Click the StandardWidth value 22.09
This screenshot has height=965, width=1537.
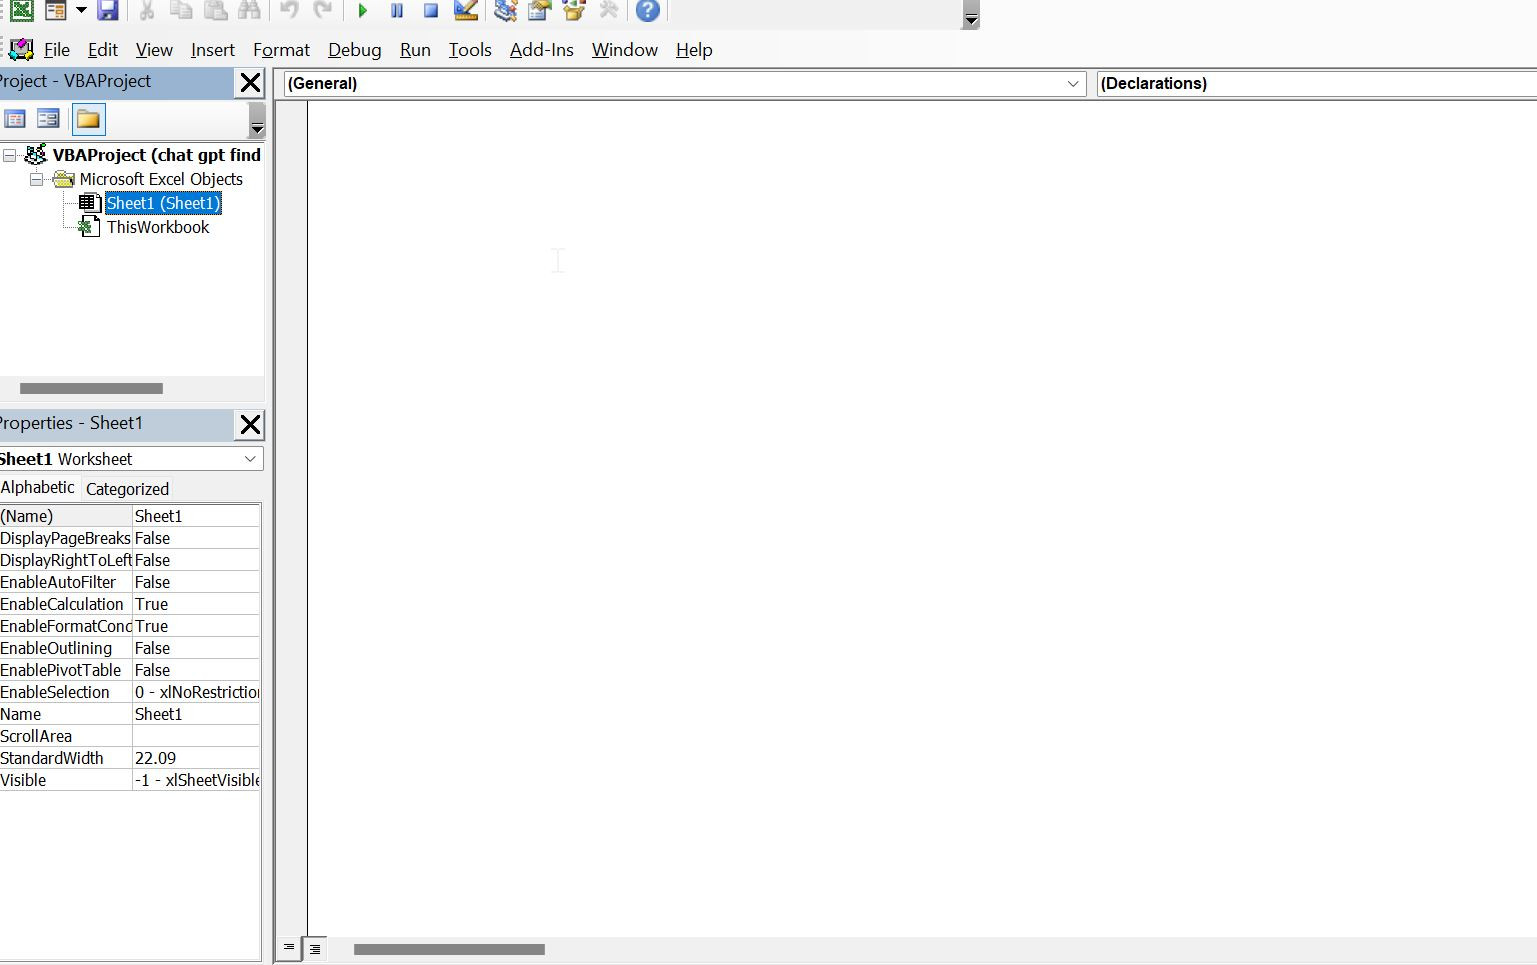tap(196, 758)
